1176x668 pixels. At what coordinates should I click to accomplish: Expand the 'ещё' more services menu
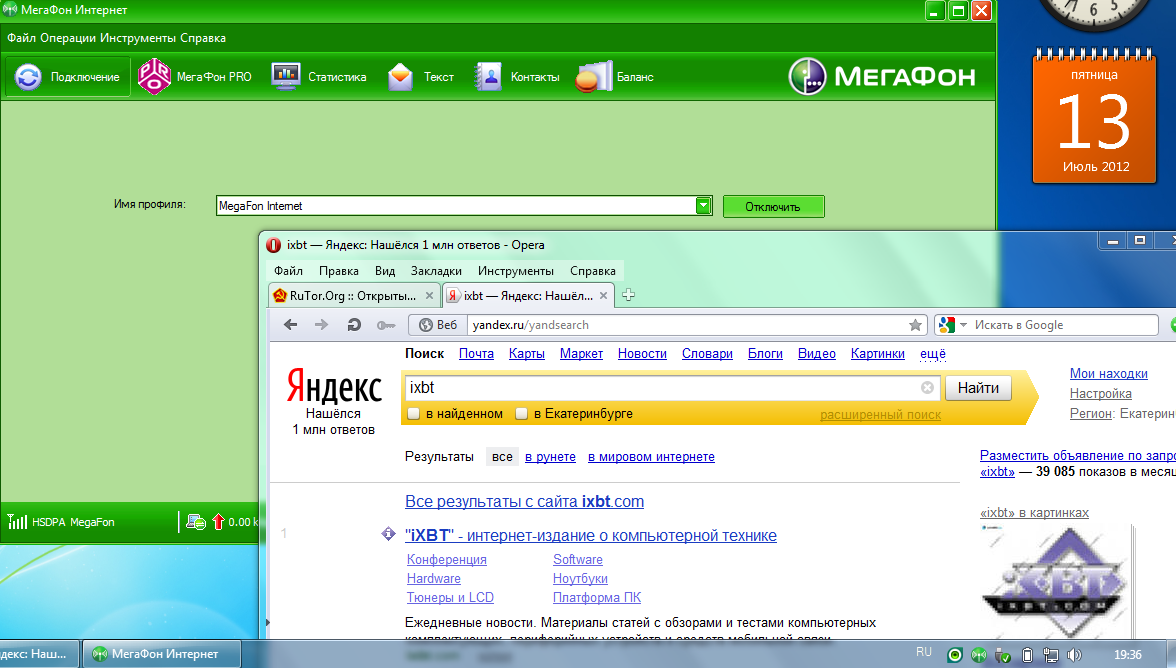pos(932,353)
